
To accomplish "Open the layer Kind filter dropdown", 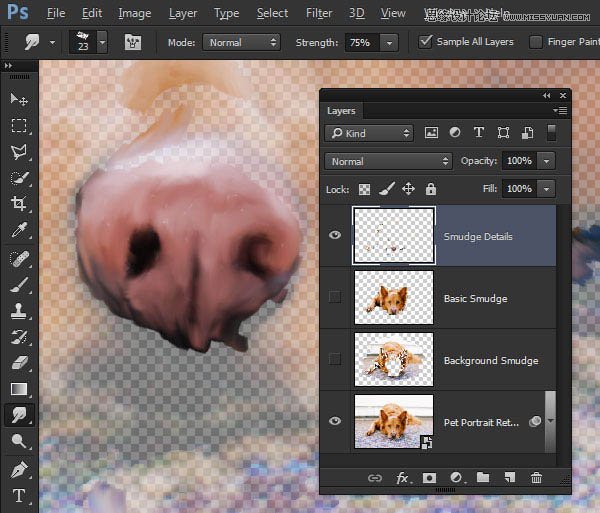I will [369, 133].
